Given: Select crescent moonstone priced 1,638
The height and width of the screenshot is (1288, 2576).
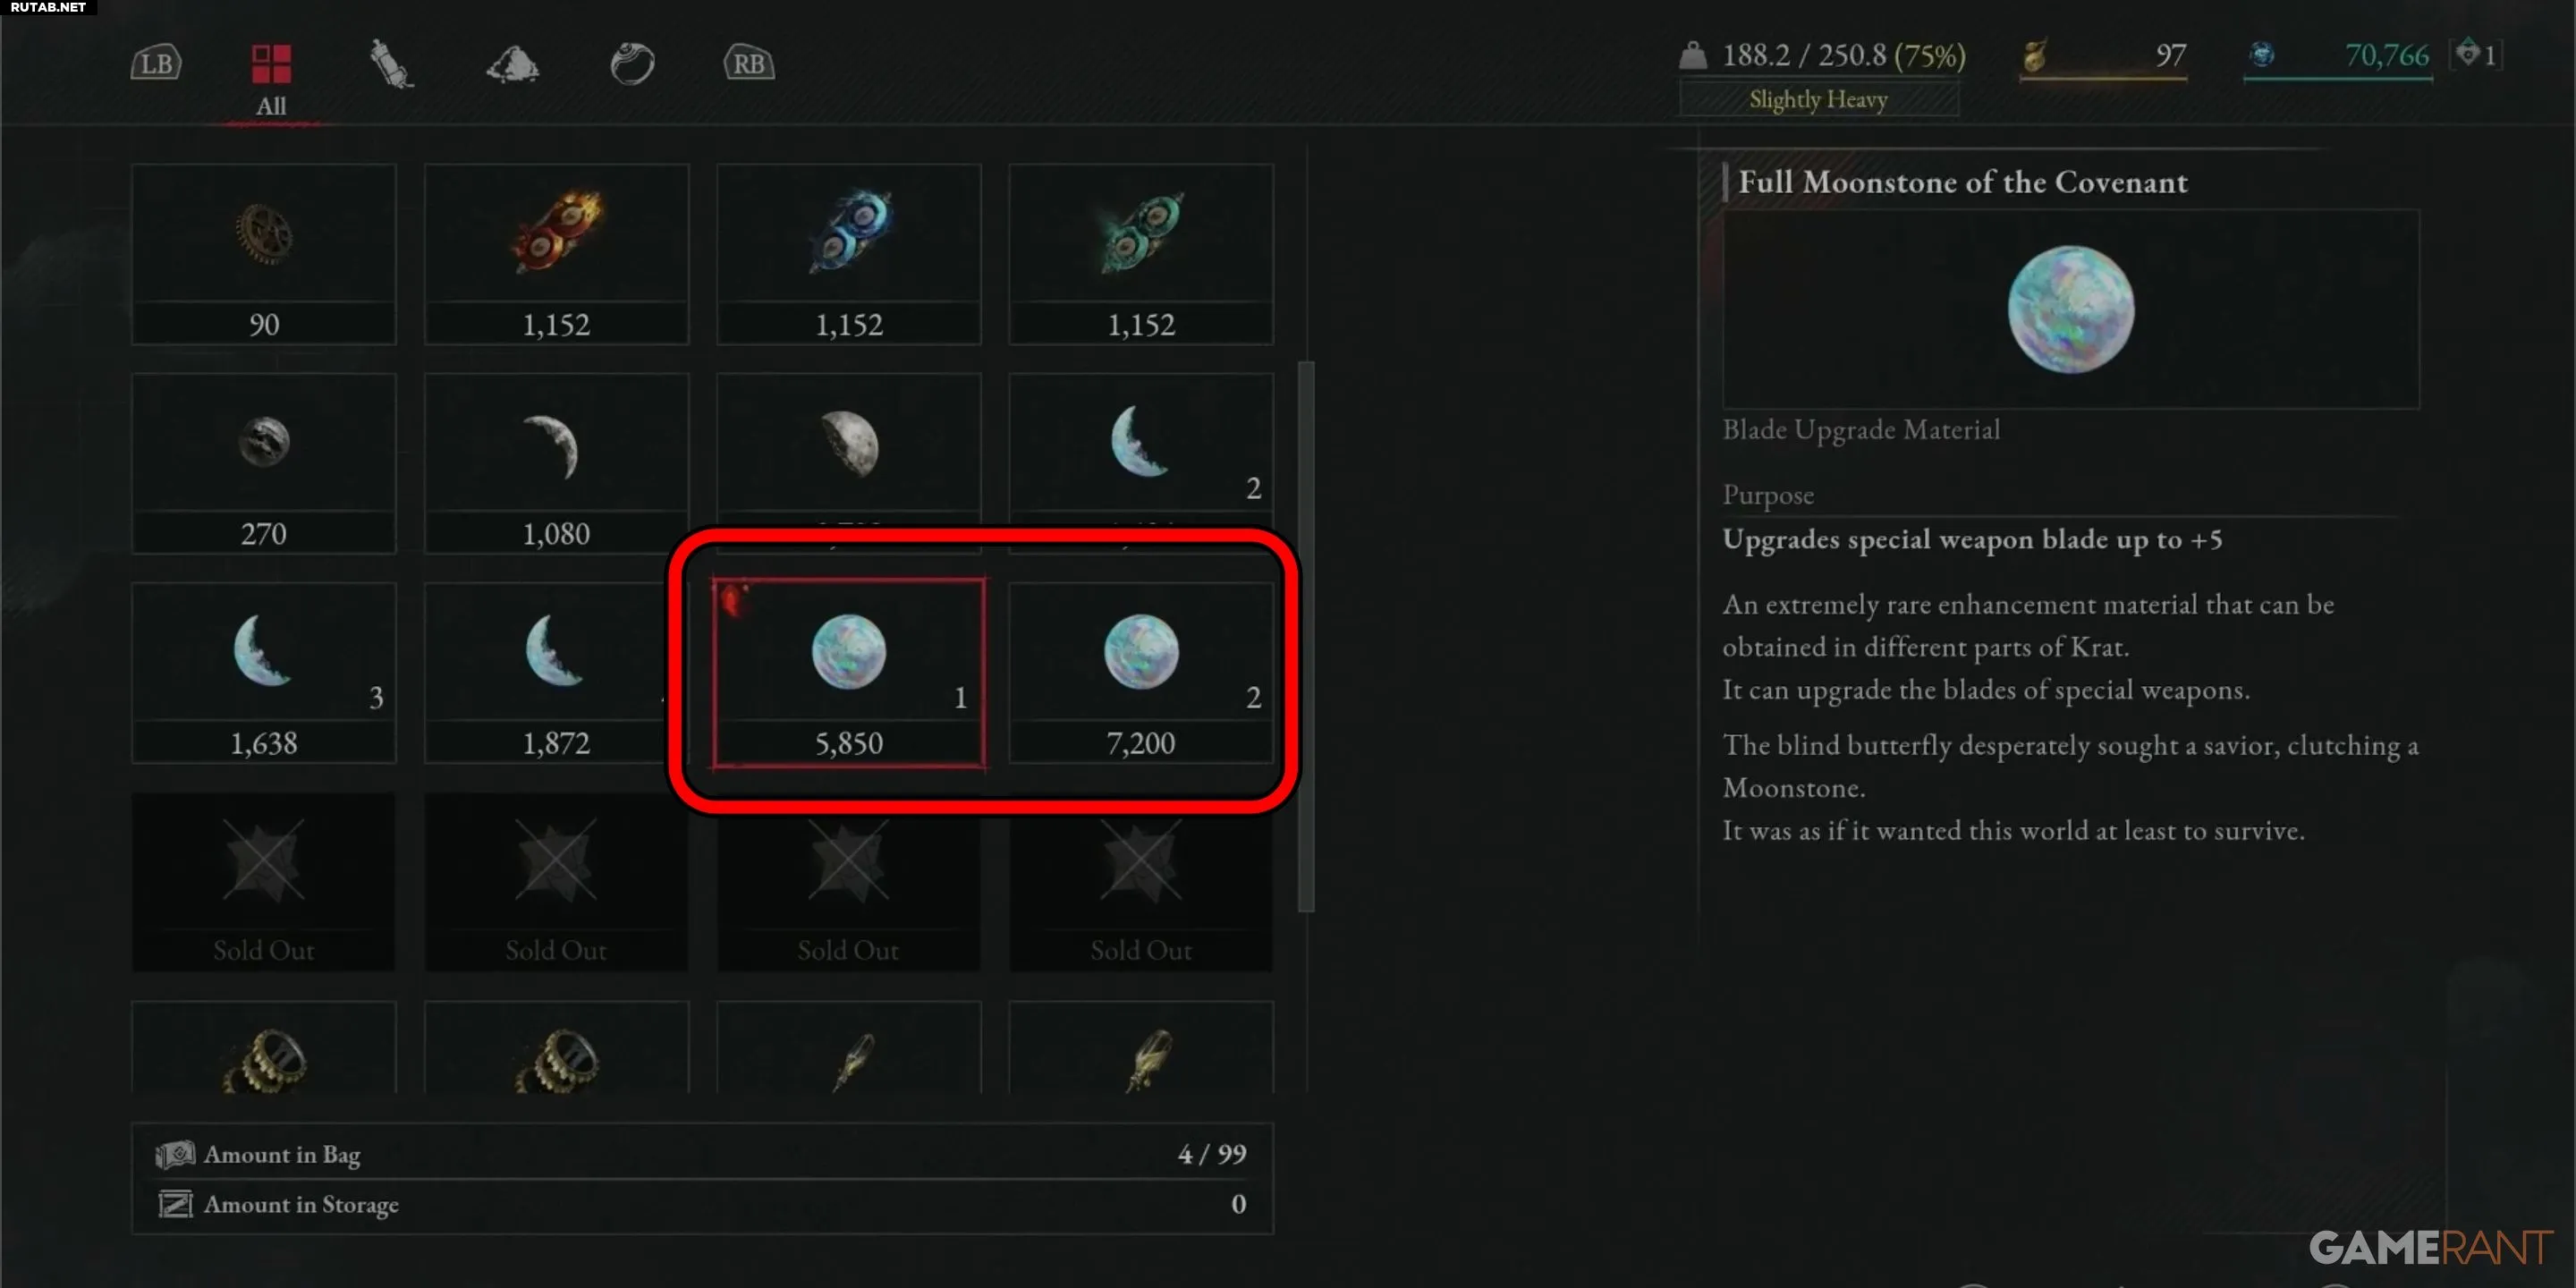Looking at the screenshot, I should tap(264, 673).
